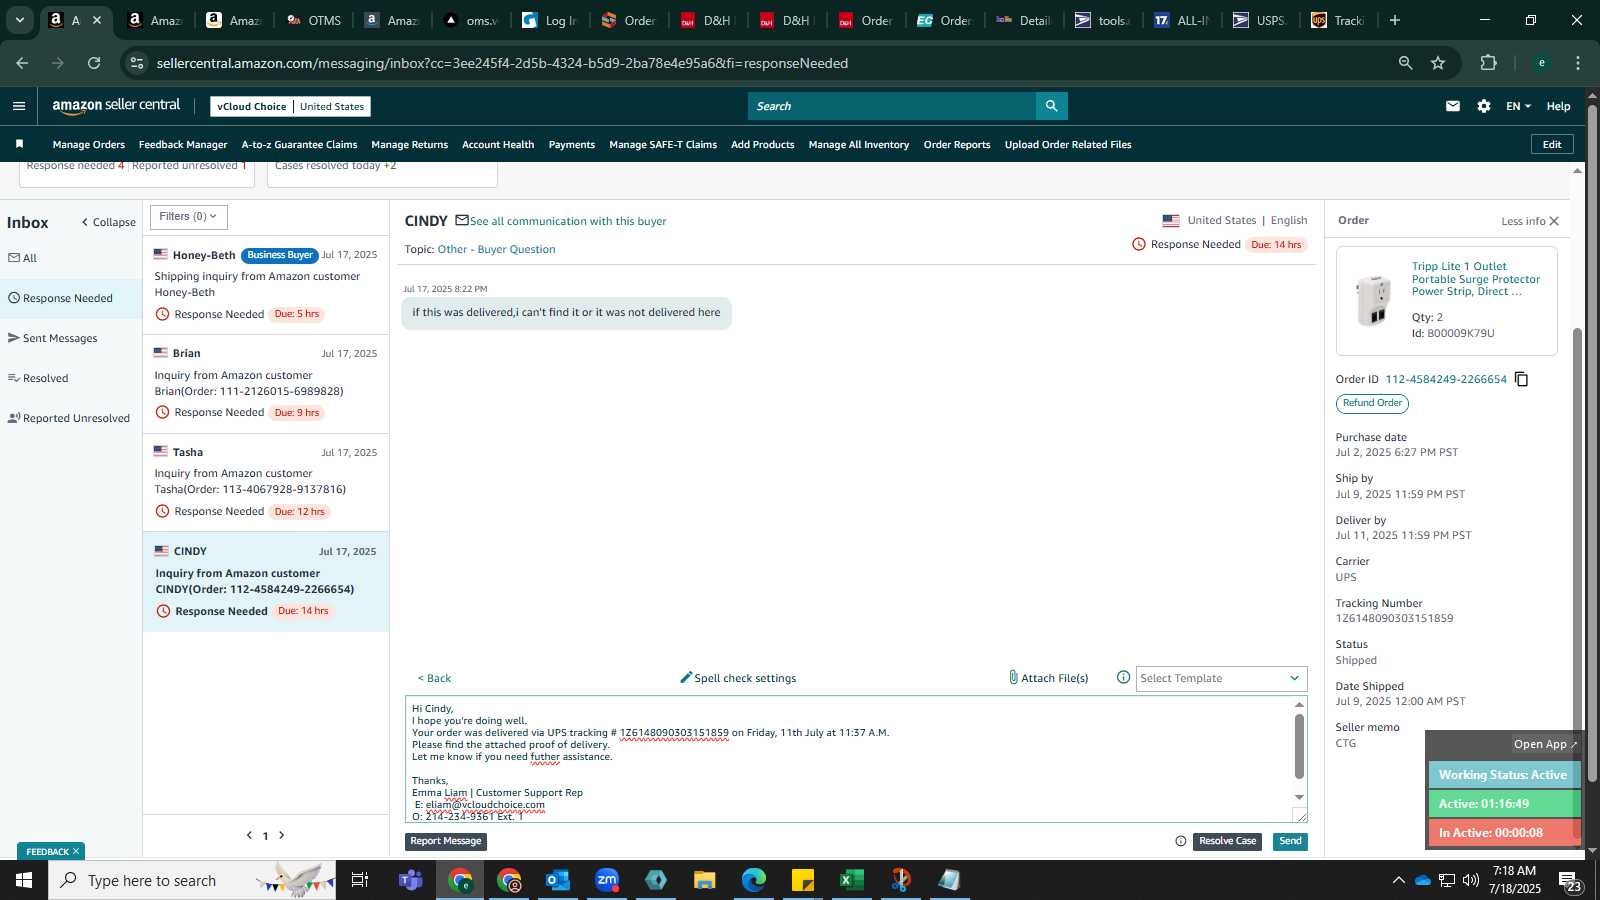Click the Help link

tap(1558, 106)
